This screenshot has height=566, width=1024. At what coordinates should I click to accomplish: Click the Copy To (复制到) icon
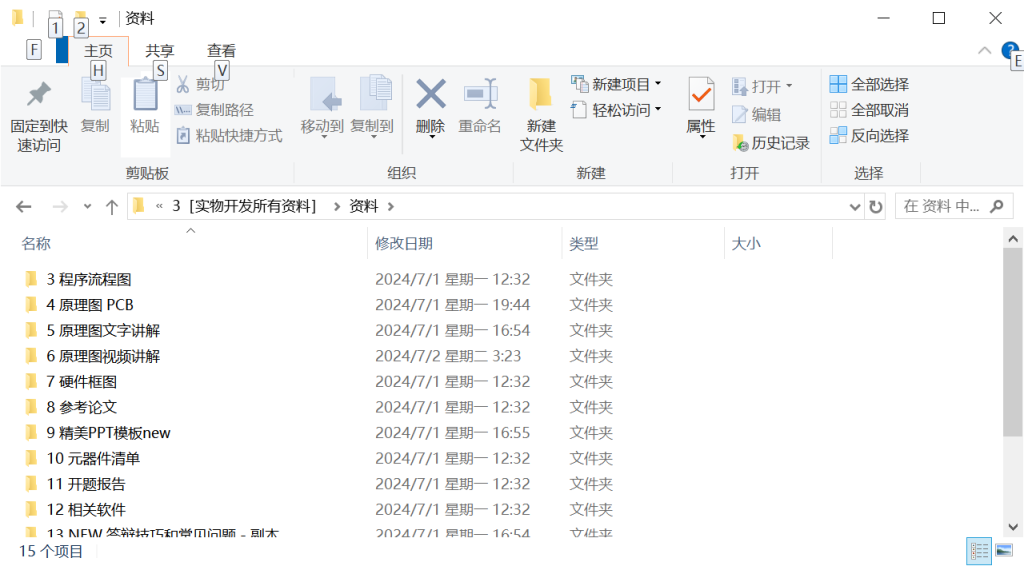point(376,95)
